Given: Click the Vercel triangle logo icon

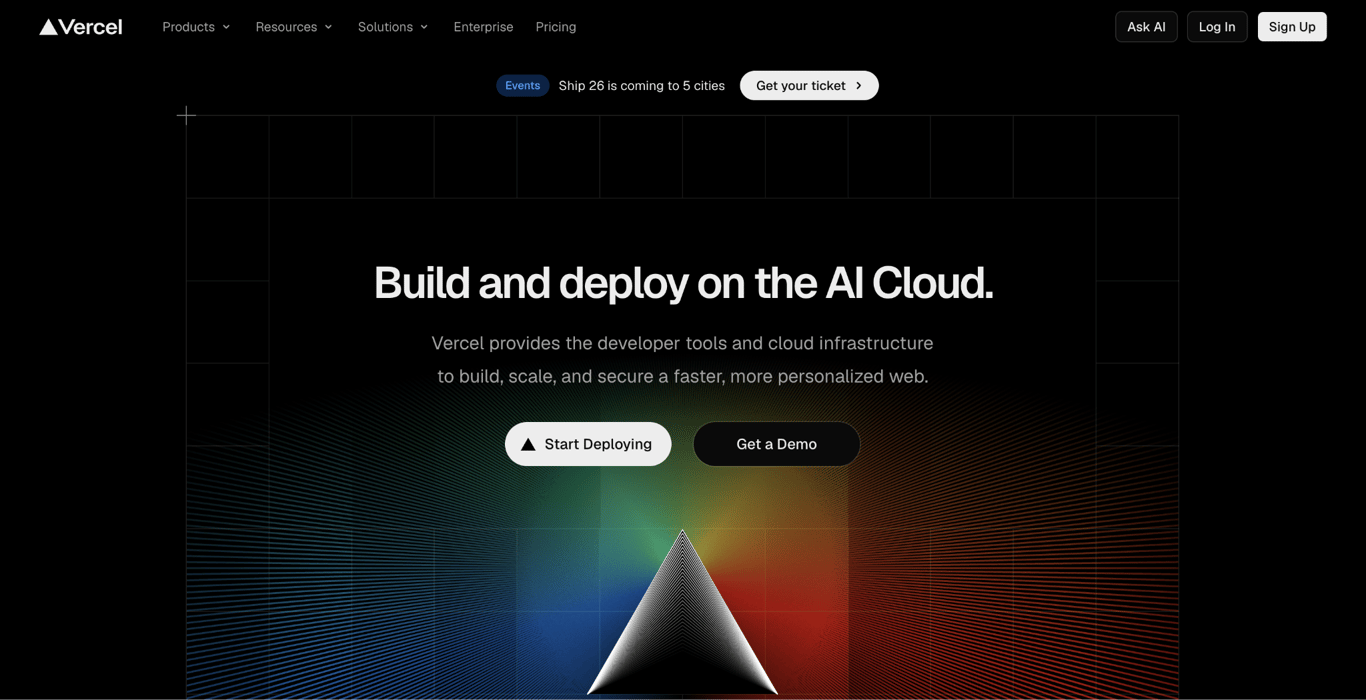Looking at the screenshot, I should point(48,27).
